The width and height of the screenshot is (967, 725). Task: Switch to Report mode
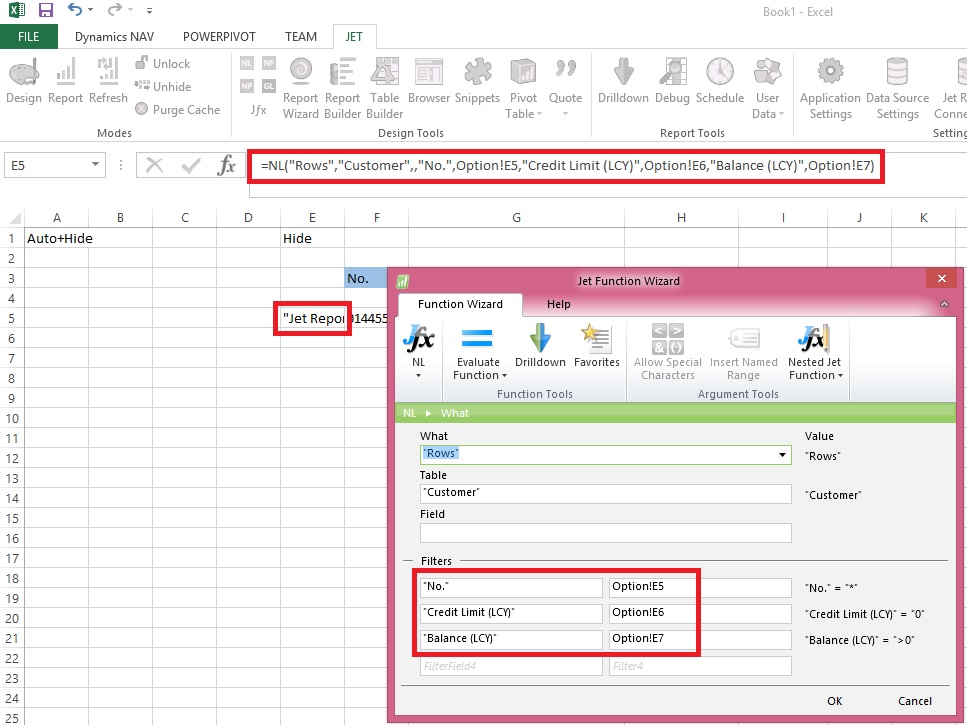[x=66, y=81]
